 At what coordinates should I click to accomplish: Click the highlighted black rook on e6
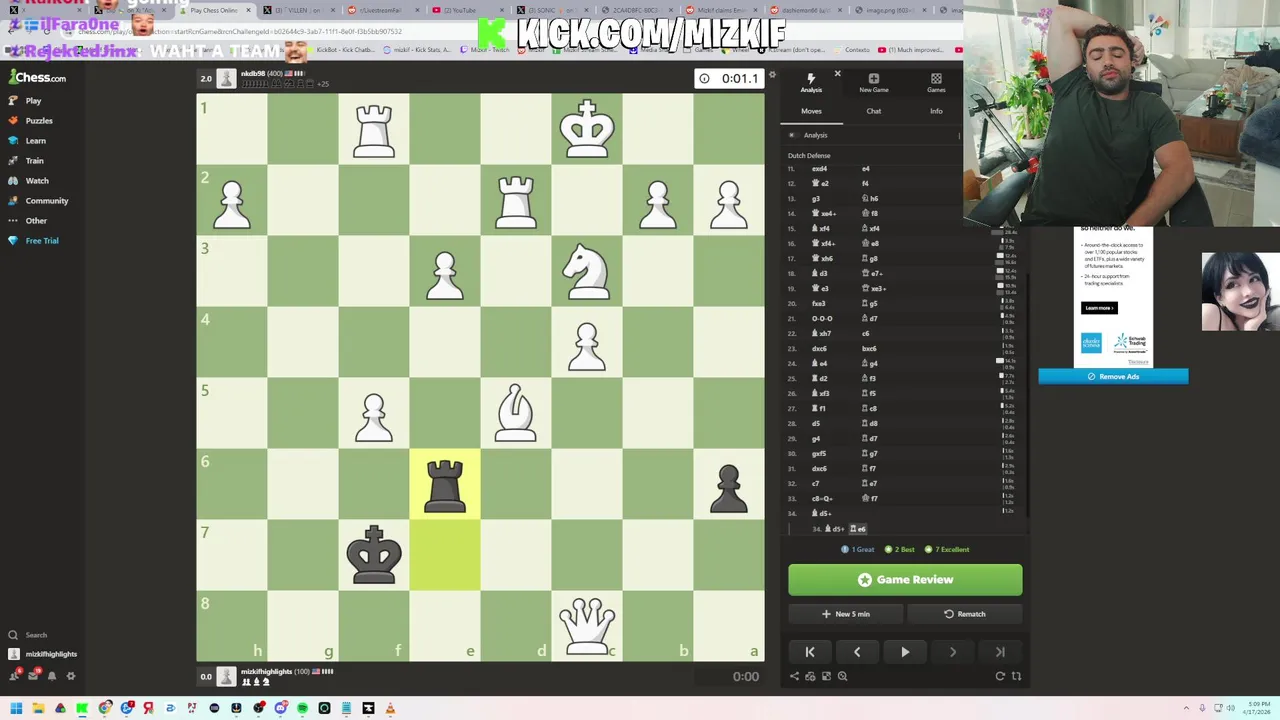445,484
